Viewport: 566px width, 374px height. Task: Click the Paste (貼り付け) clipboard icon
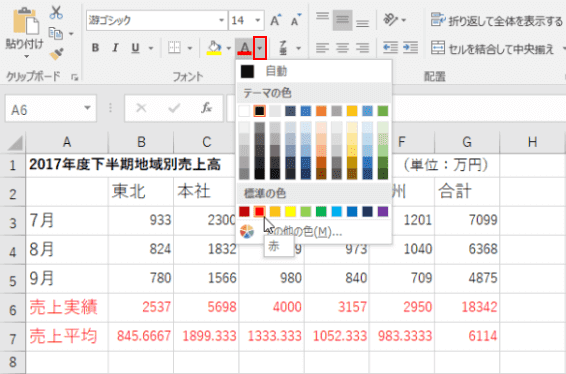click(x=26, y=21)
